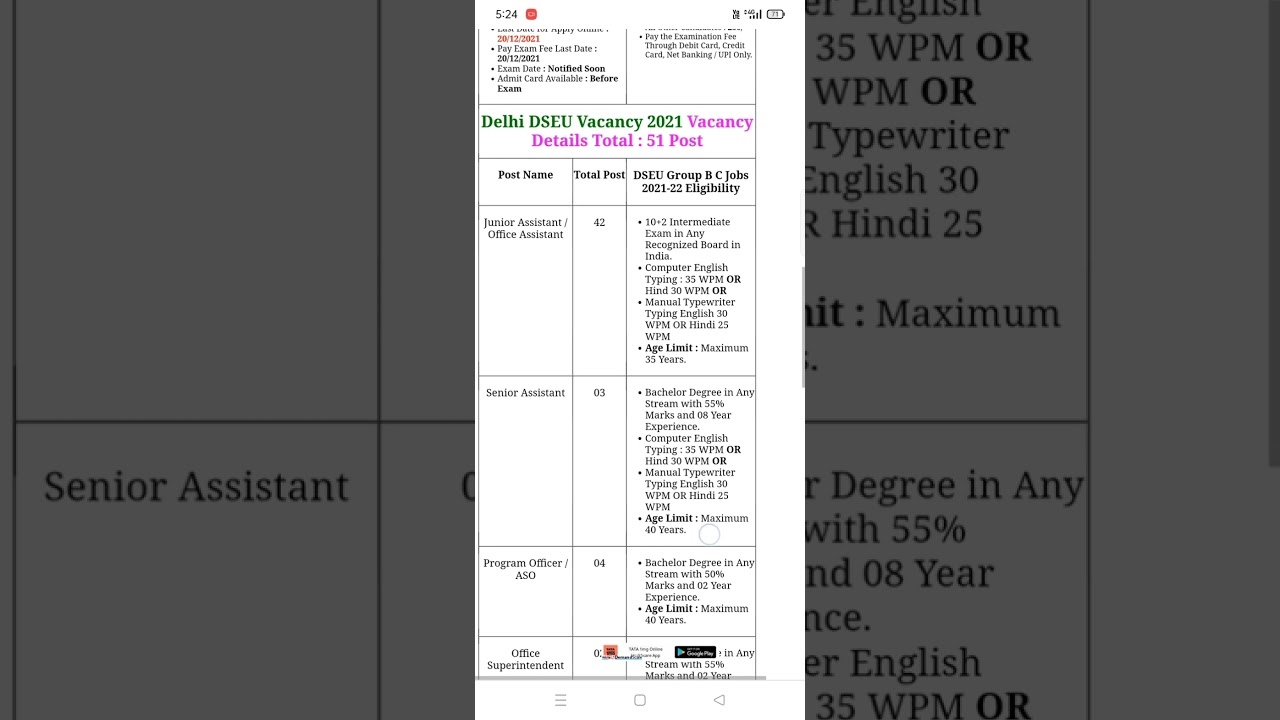Click 'TATA 1mg Online Healthcare App' ad text
Screen dimensions: 1280x720
644,652
